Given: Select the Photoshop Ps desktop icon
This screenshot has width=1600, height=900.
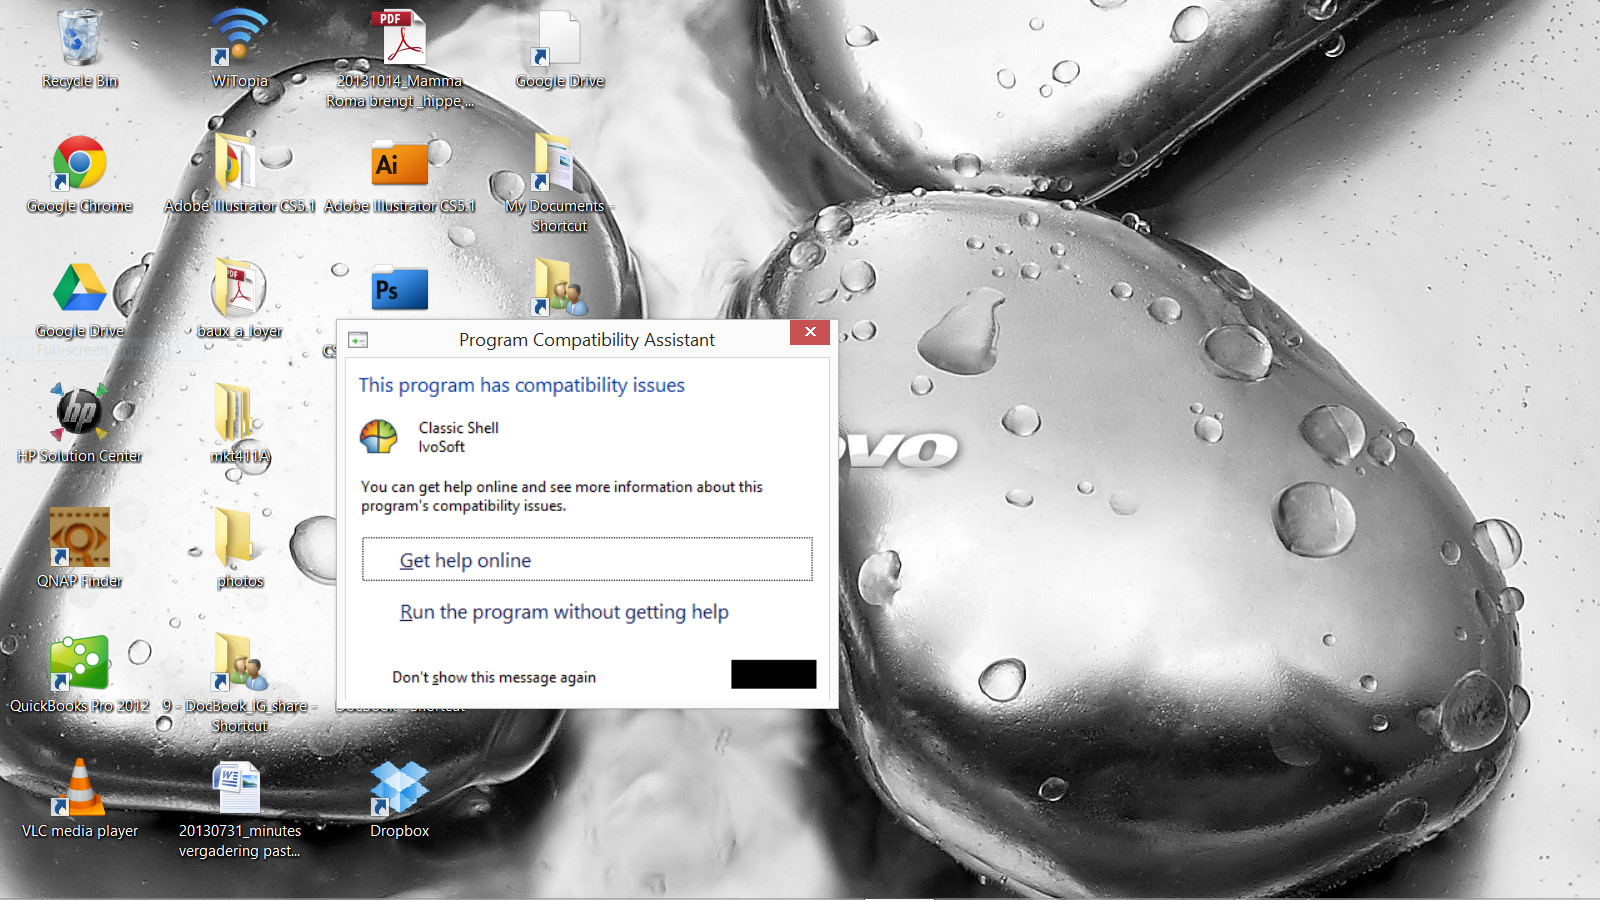Looking at the screenshot, I should (x=399, y=289).
